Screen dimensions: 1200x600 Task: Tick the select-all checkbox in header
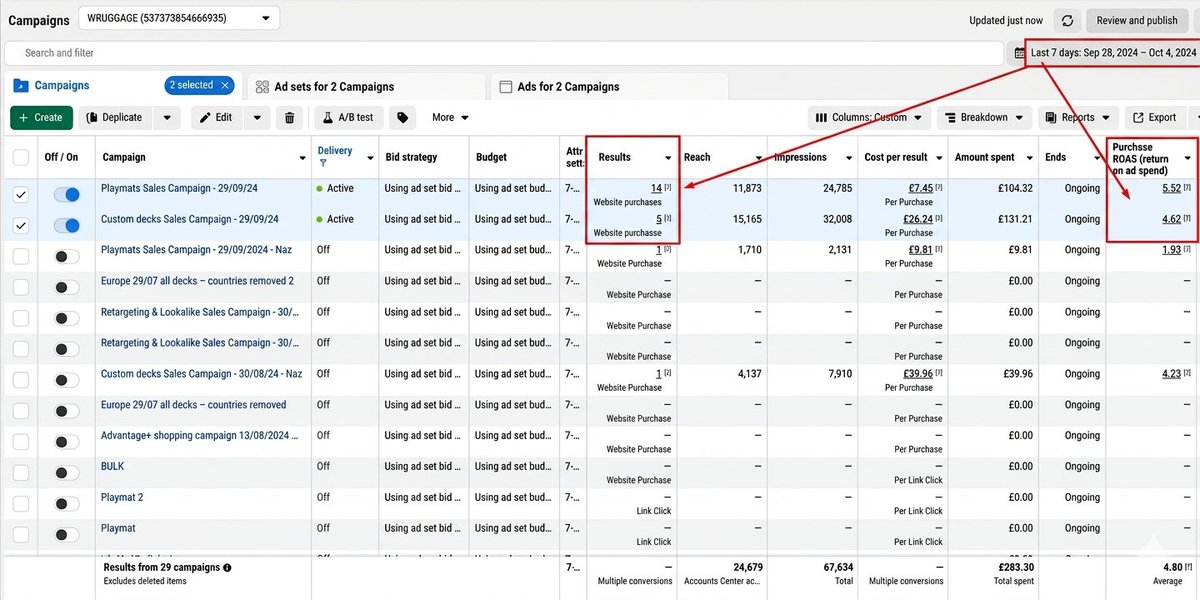(x=21, y=157)
